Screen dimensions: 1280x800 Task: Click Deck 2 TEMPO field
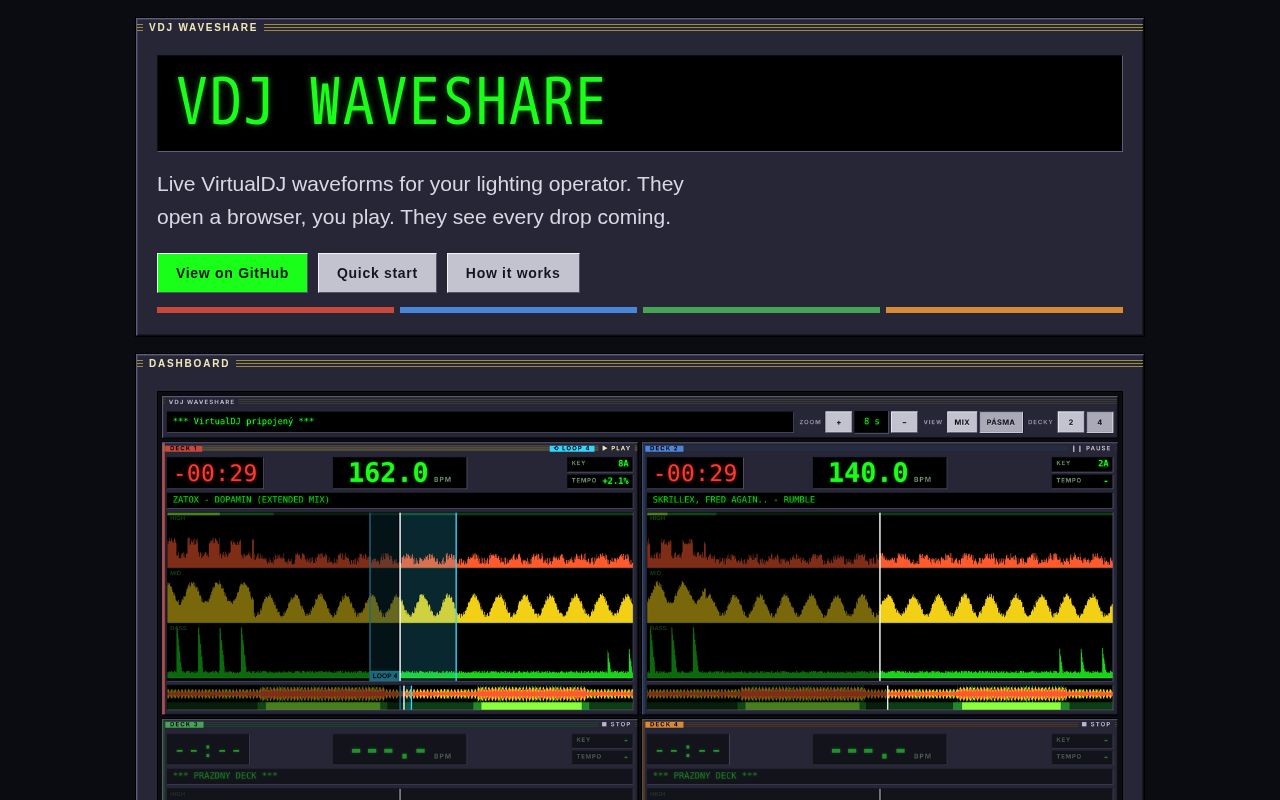[x=1081, y=481]
